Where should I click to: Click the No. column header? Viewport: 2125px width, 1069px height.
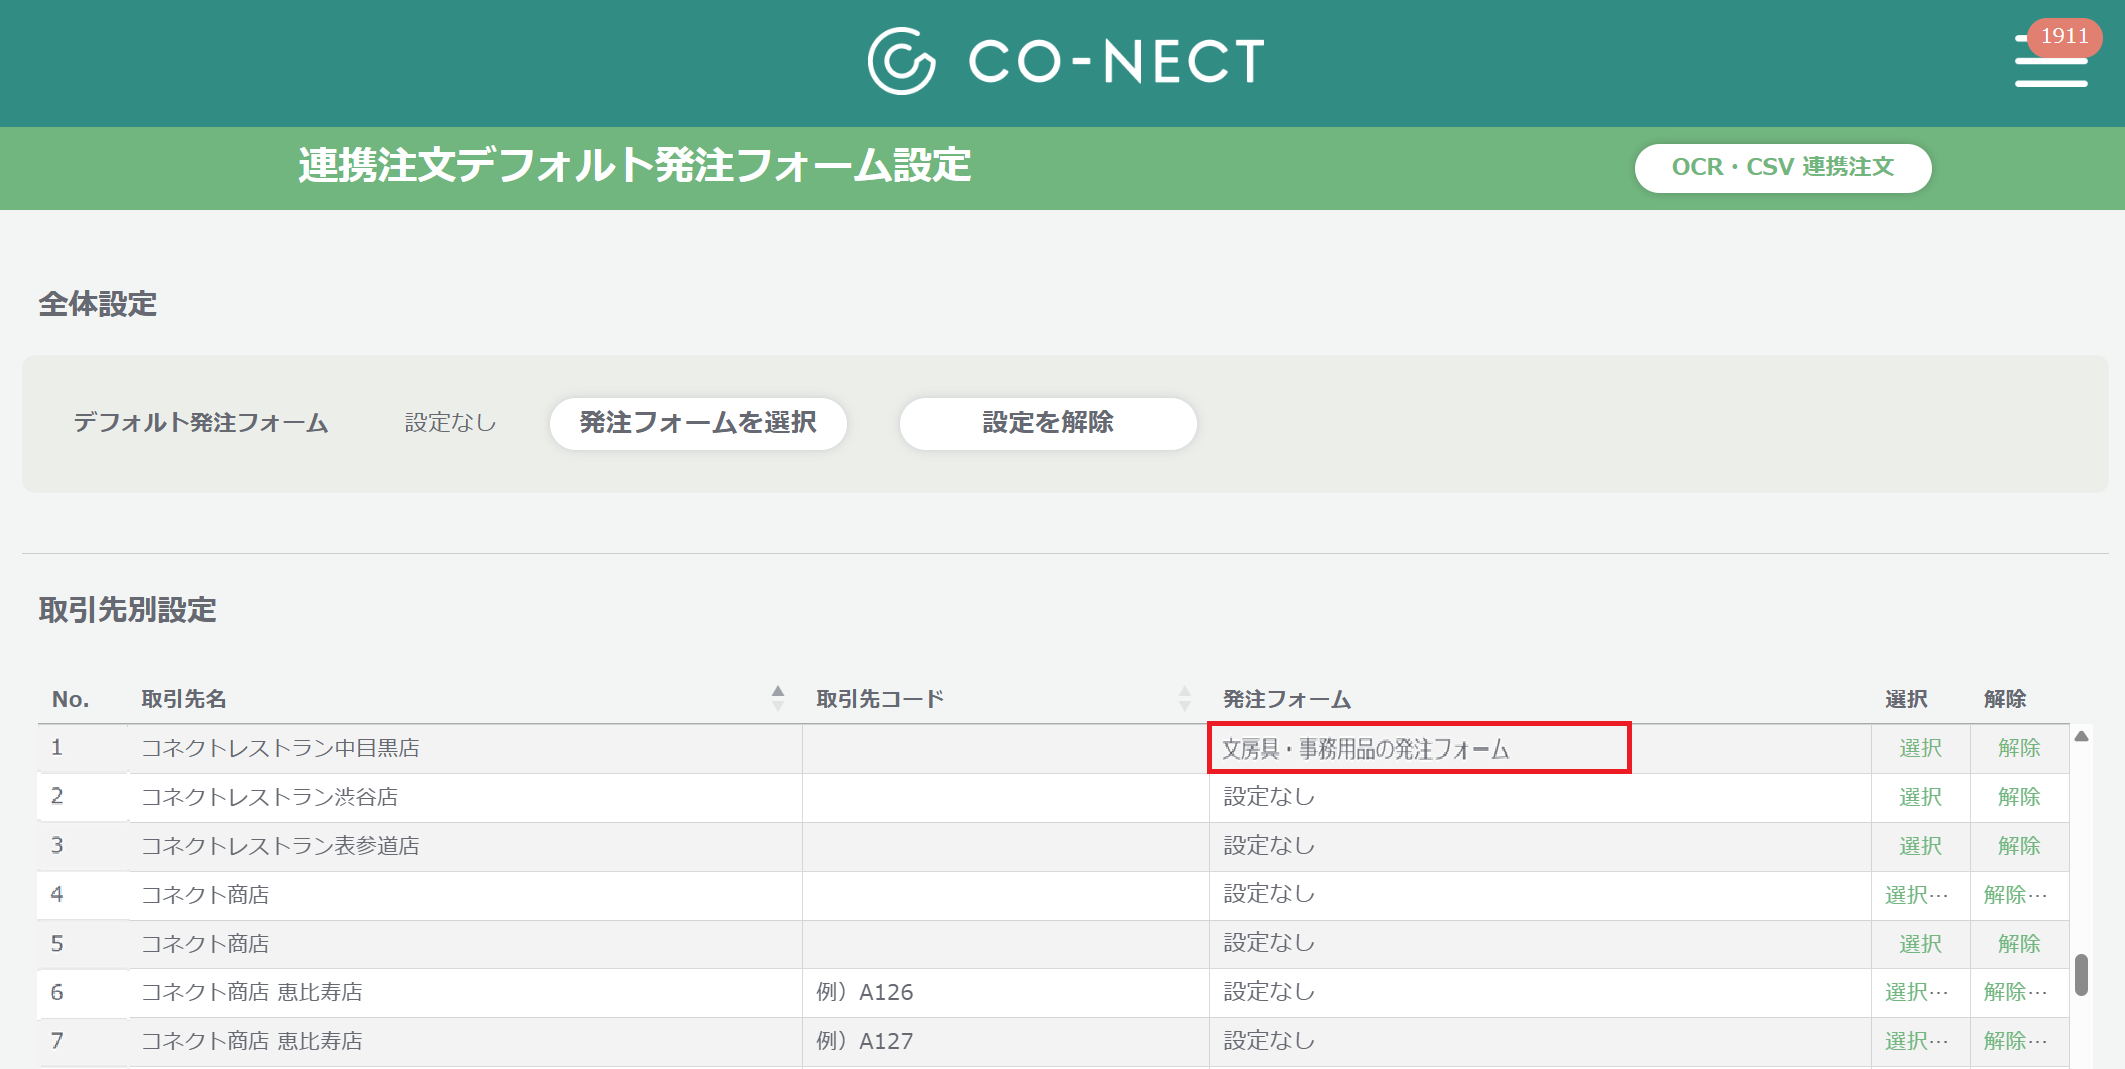[70, 699]
